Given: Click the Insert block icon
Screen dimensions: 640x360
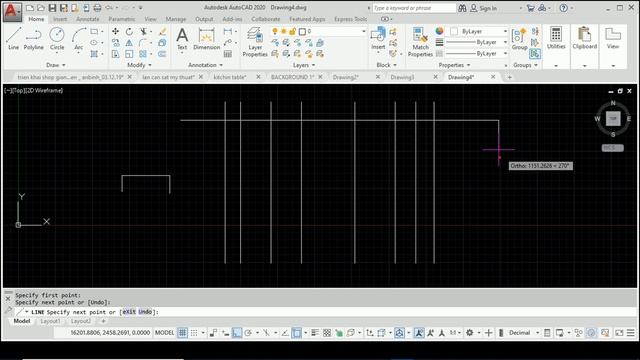Looking at the screenshot, I should 378,39.
